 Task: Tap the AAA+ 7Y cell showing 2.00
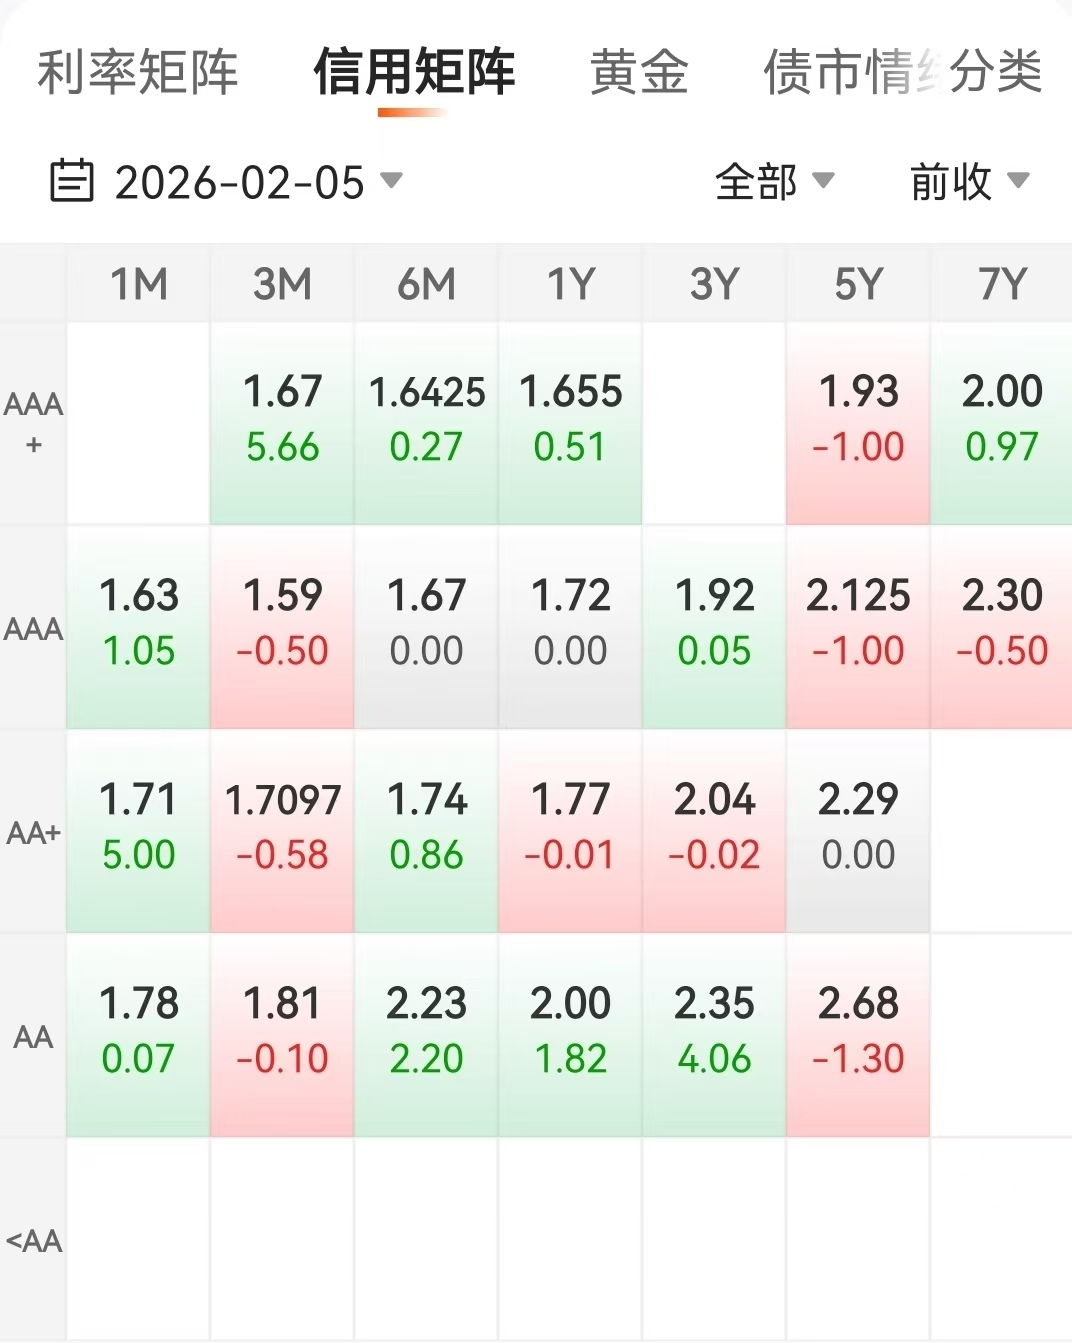(x=1002, y=420)
